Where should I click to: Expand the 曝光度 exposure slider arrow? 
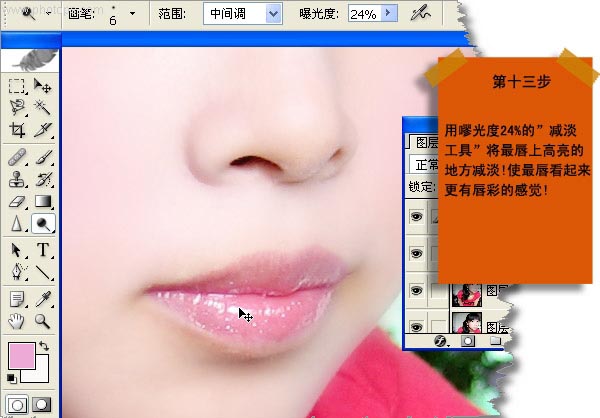[x=390, y=14]
